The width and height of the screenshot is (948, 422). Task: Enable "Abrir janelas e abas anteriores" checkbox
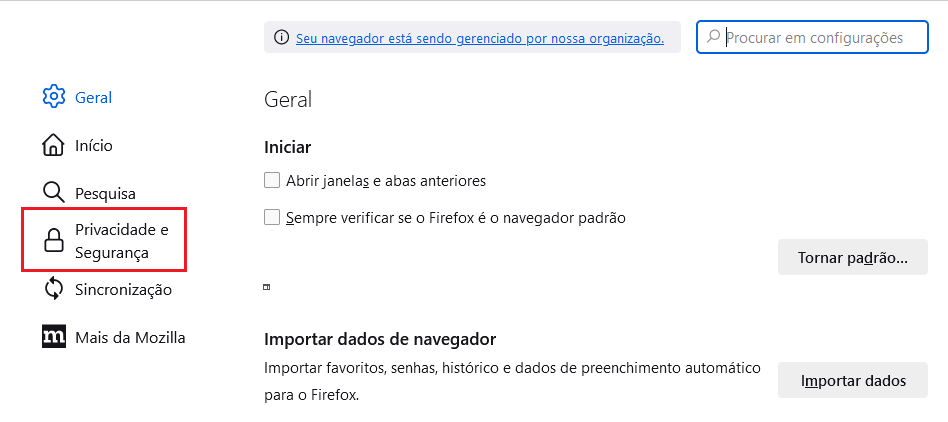click(x=272, y=181)
